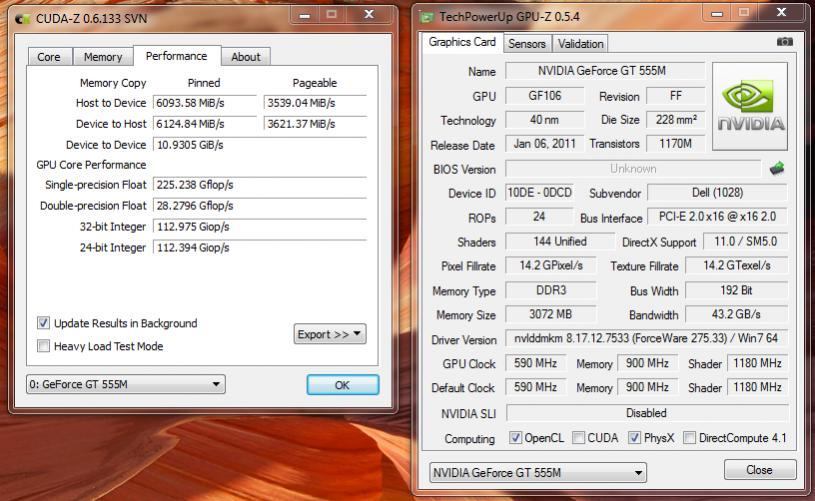Click Host to Device pageable value 3539.04 MiB/s

pyautogui.click(x=315, y=103)
